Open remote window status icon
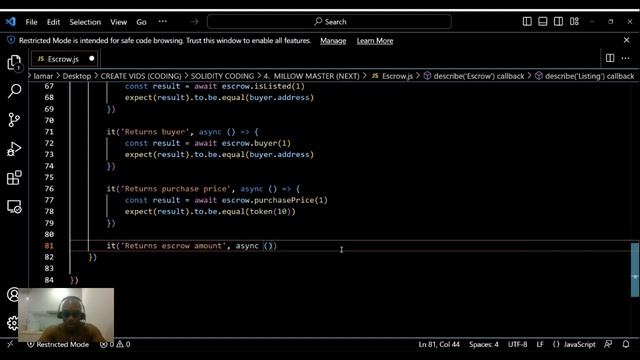This screenshot has width=640, height=360. (x=10, y=344)
